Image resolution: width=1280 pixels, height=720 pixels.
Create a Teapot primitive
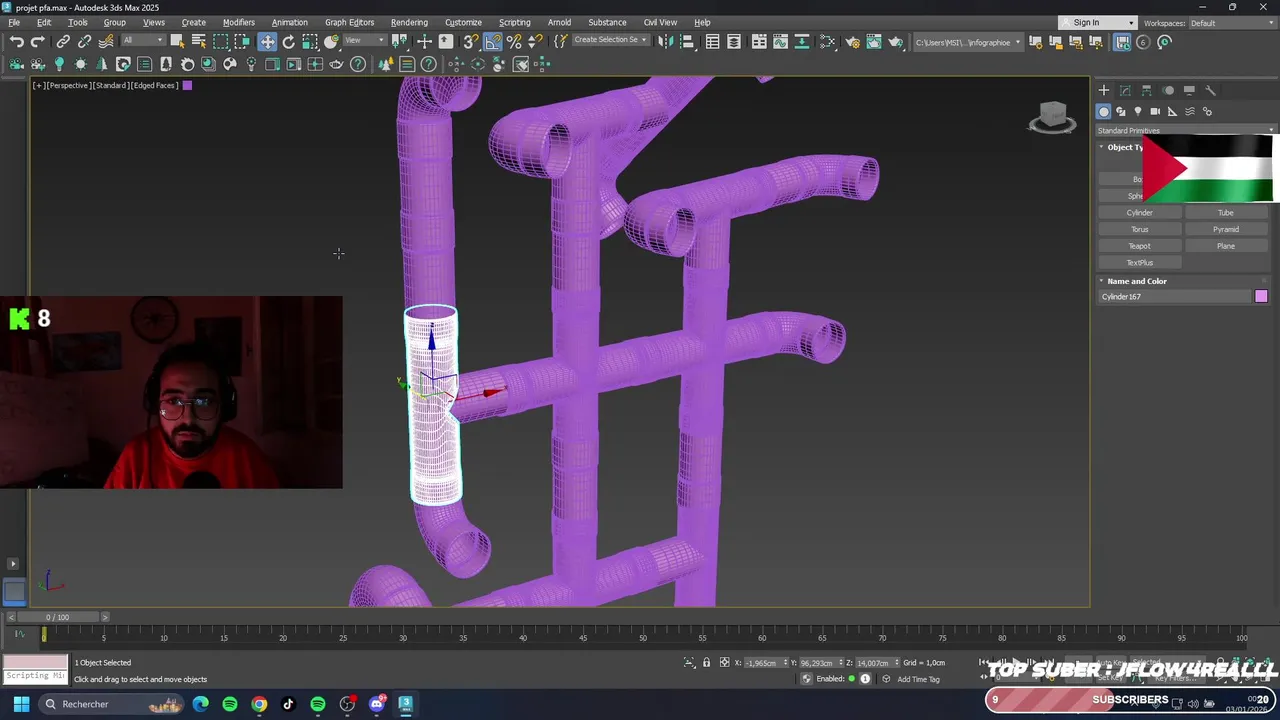(x=1139, y=246)
